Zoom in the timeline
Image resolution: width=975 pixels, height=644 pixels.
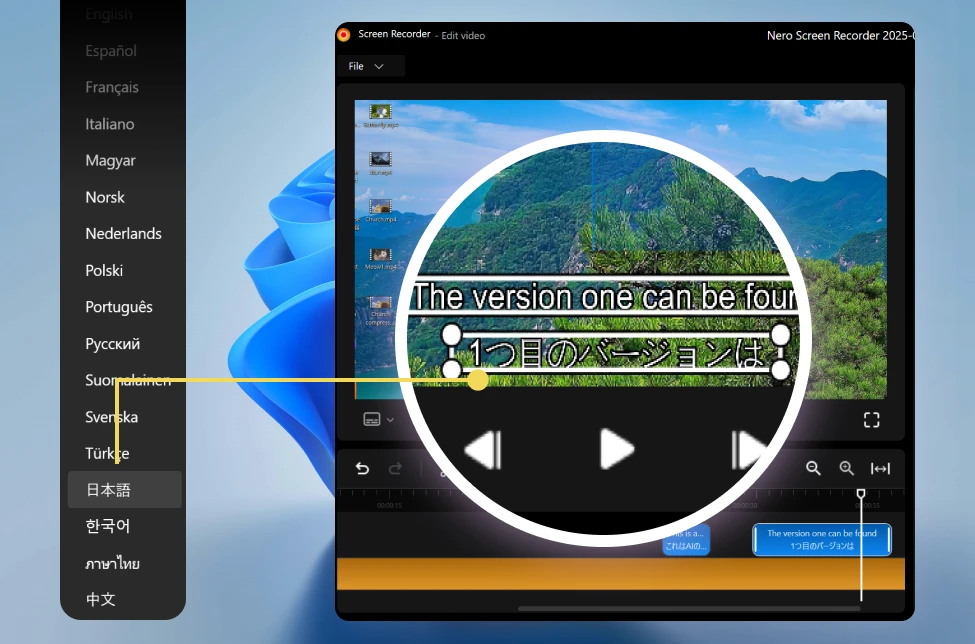[x=846, y=468]
